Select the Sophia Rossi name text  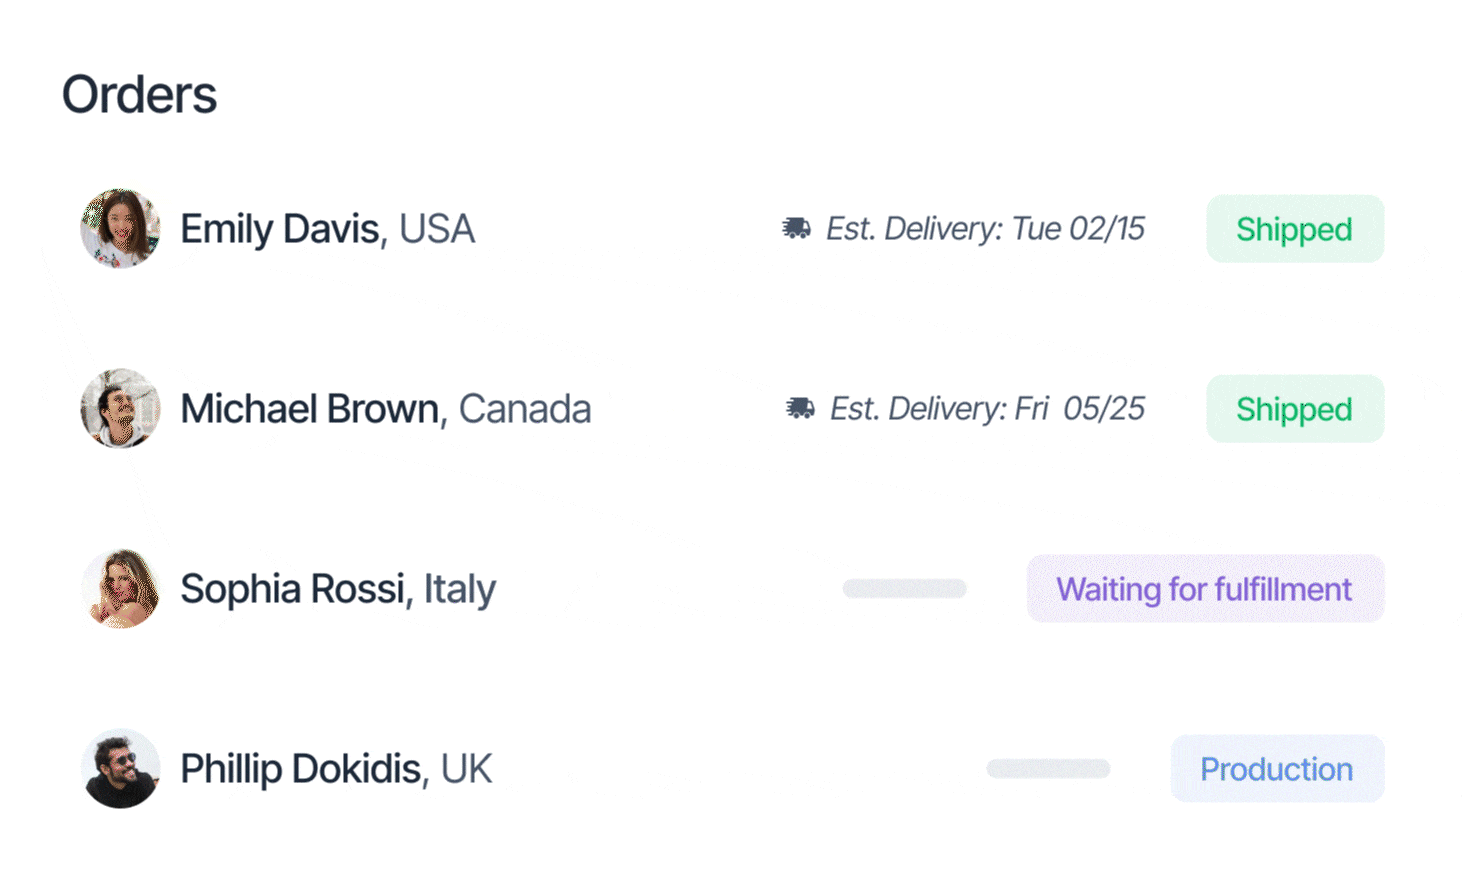pos(292,589)
